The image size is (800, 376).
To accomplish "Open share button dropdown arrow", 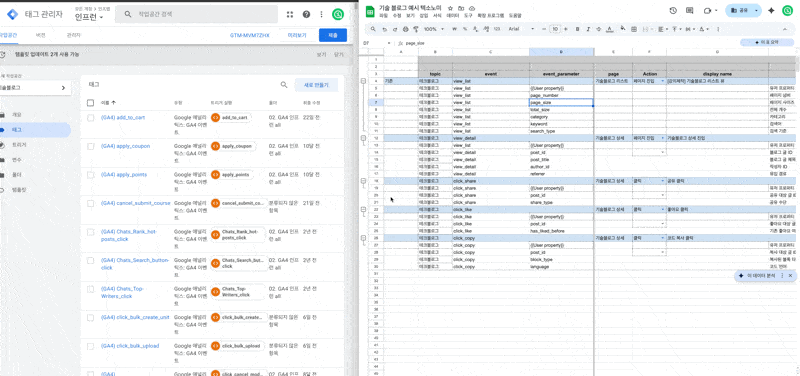I will [756, 10].
